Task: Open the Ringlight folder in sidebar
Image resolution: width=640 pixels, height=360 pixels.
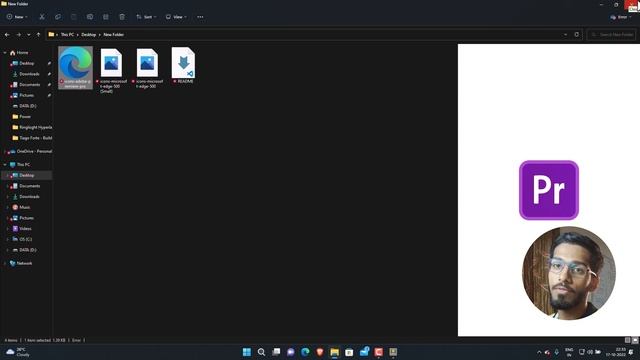Action: point(32,127)
